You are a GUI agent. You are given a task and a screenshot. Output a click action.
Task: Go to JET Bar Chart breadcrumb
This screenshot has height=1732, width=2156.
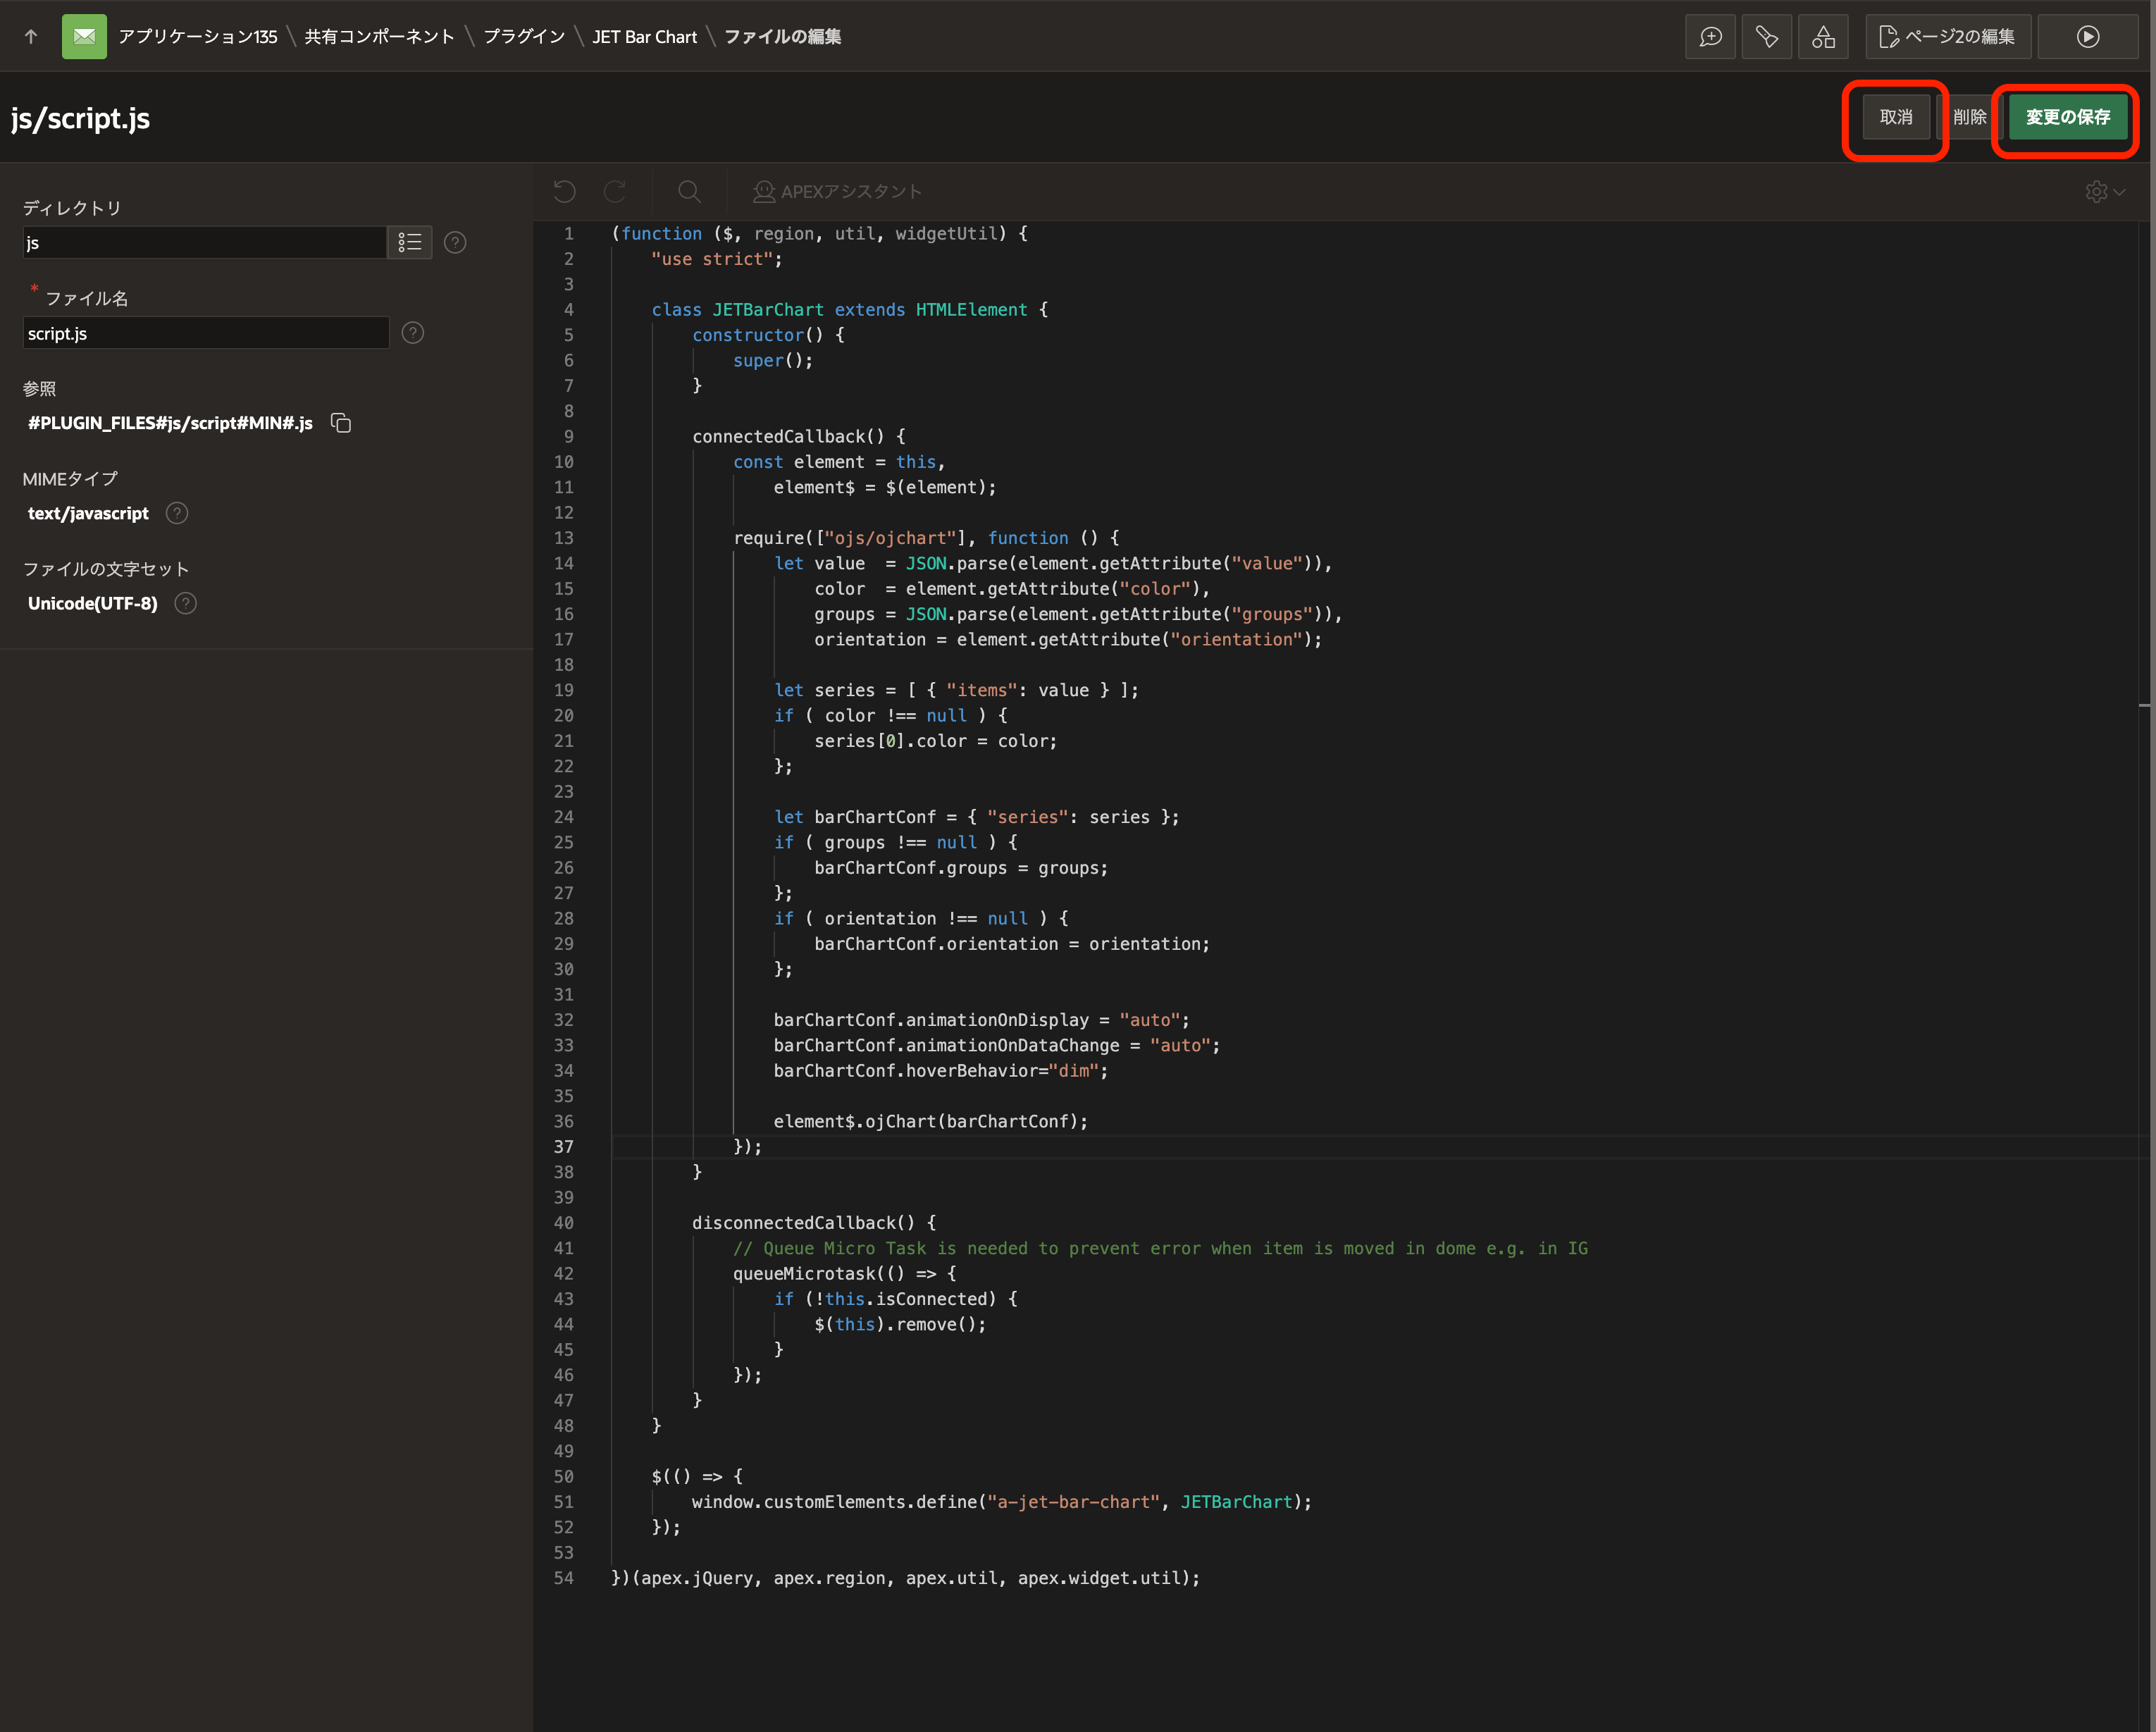644,37
